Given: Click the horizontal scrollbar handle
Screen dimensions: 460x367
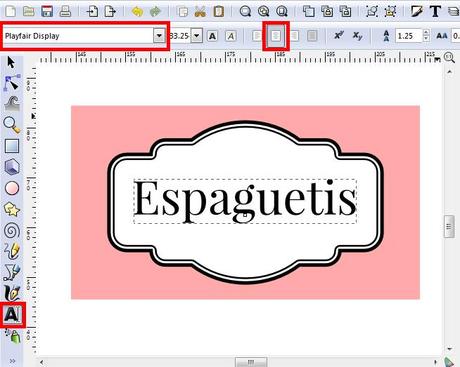Looking at the screenshot, I should tap(251, 362).
